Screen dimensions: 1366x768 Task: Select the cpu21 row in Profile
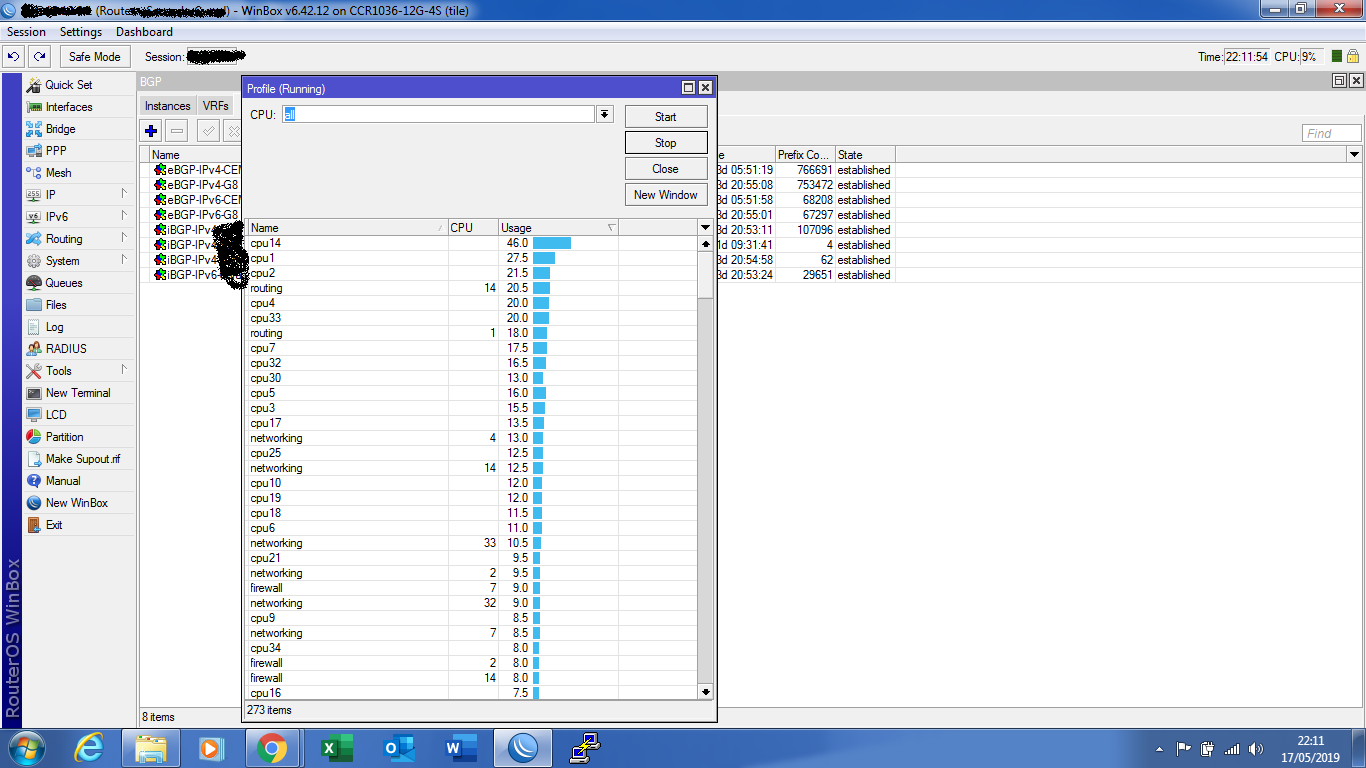click(x=472, y=558)
